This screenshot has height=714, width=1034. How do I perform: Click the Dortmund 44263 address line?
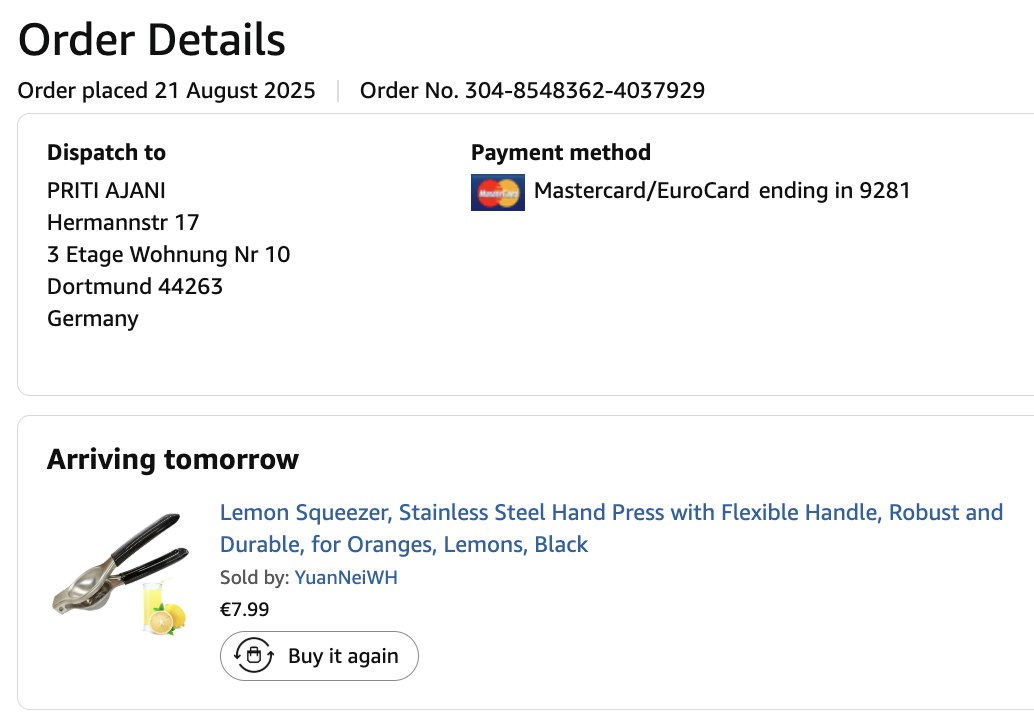click(x=135, y=286)
